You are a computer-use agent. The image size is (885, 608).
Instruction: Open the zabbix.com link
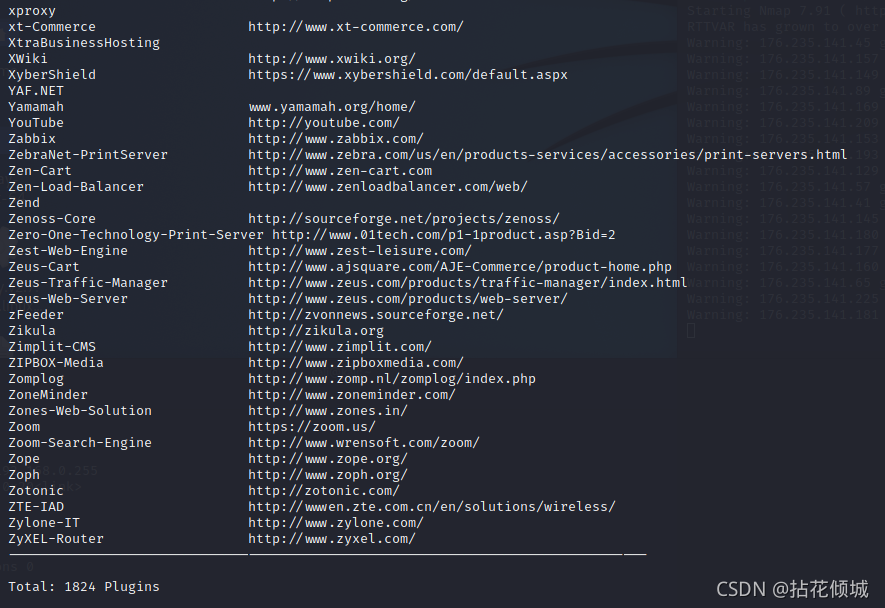click(336, 139)
